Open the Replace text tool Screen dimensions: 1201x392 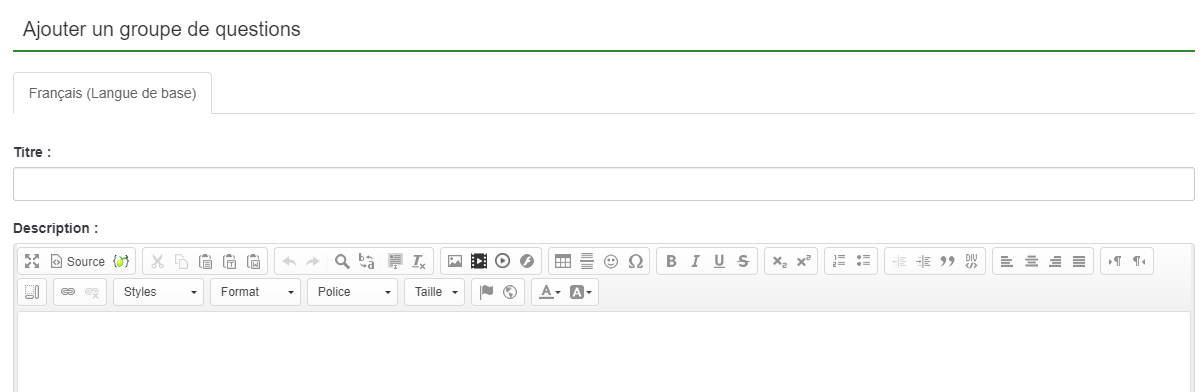(x=367, y=262)
